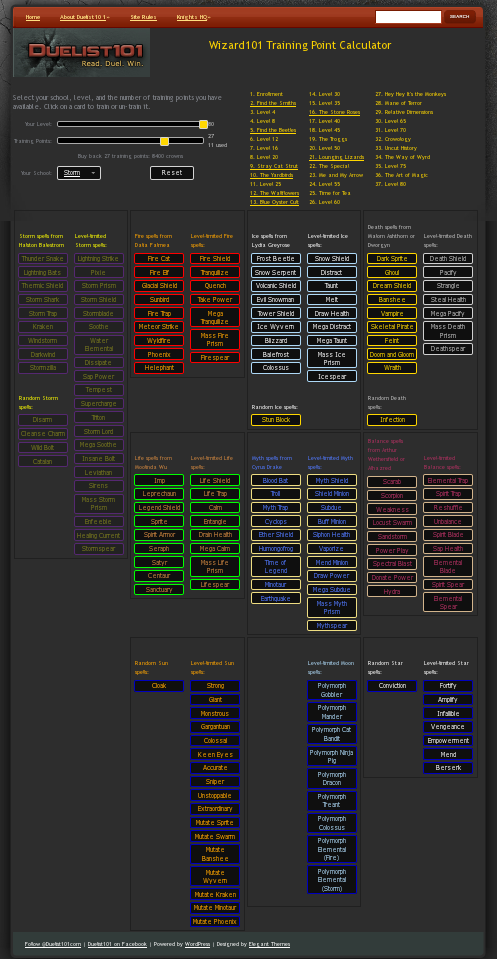Select the Polymorph Ninja Pig card
The width and height of the screenshot is (497, 959).
tap(332, 757)
